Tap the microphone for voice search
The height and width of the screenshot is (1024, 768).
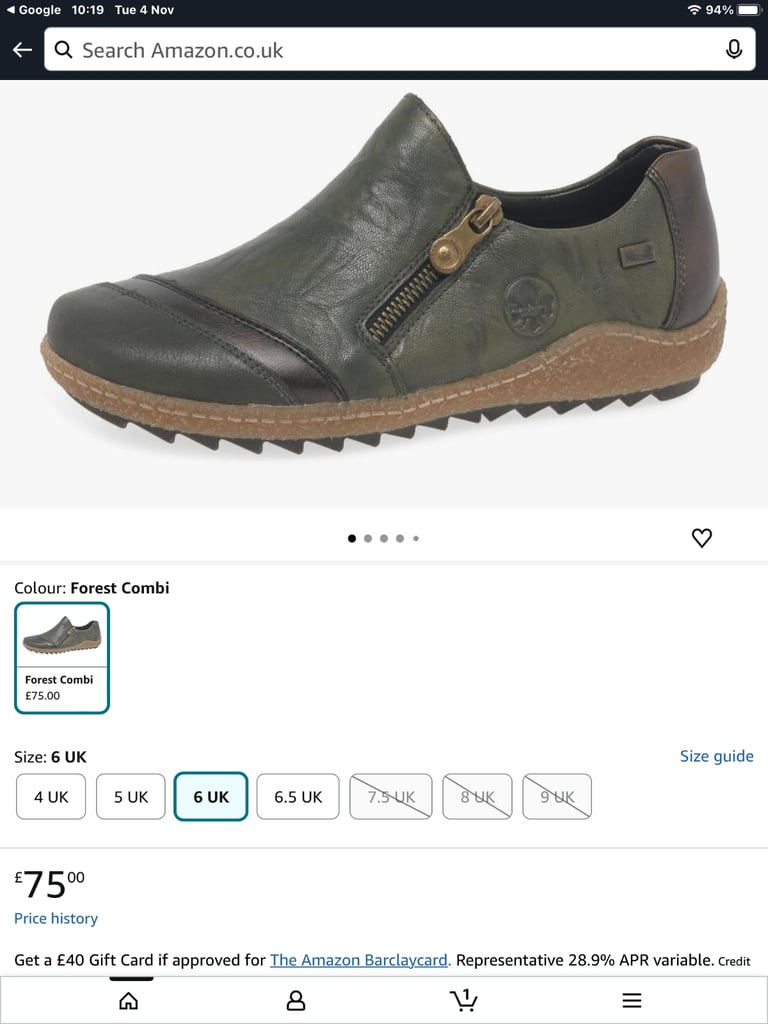tap(735, 48)
